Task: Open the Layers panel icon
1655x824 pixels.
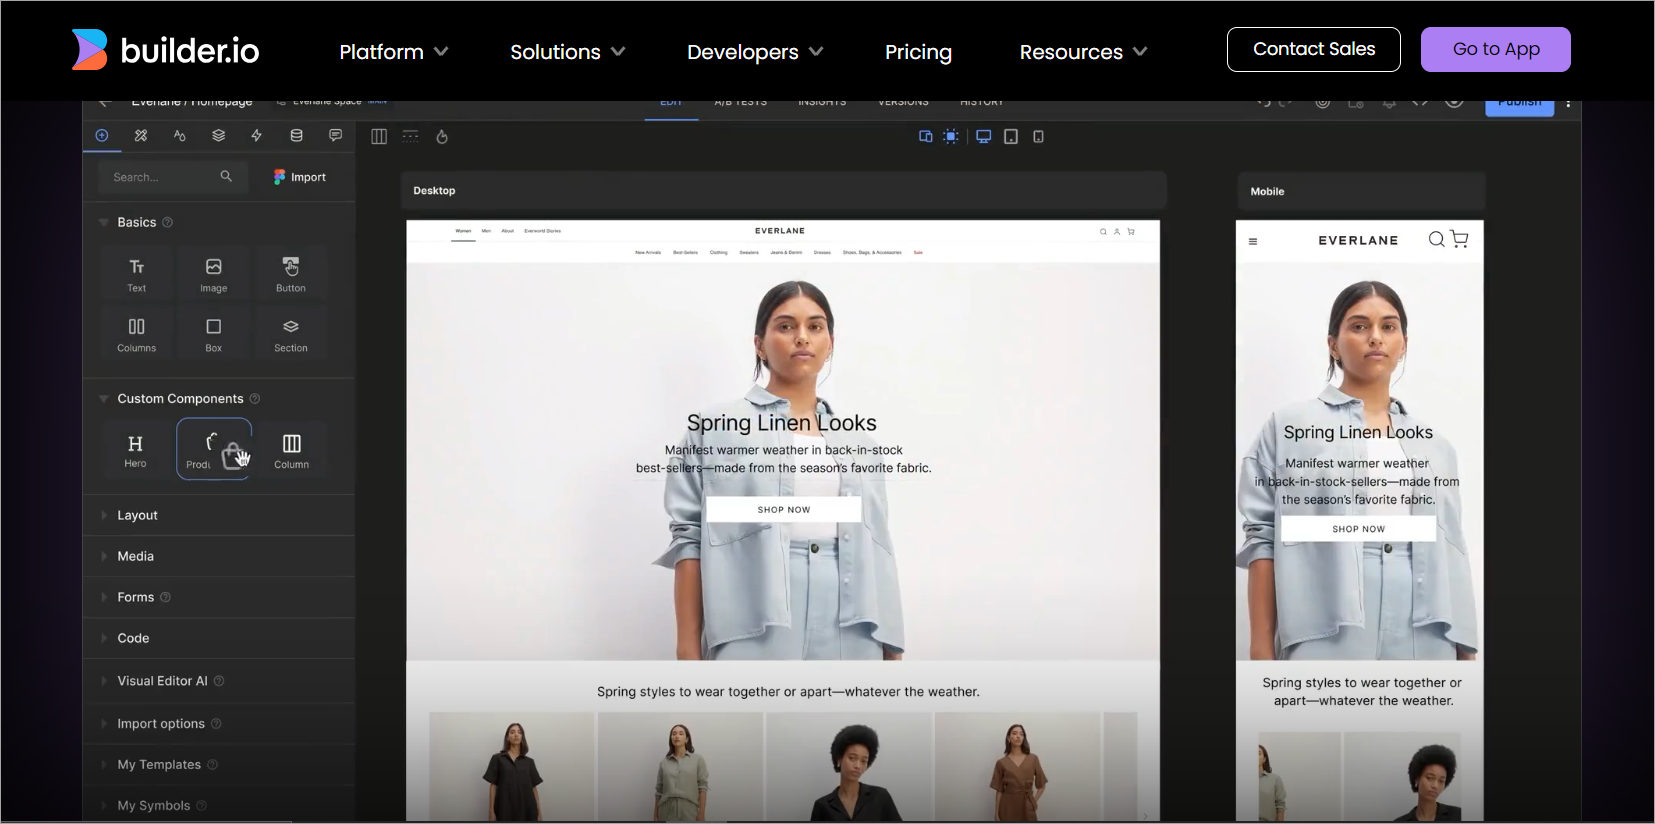Action: (x=219, y=136)
